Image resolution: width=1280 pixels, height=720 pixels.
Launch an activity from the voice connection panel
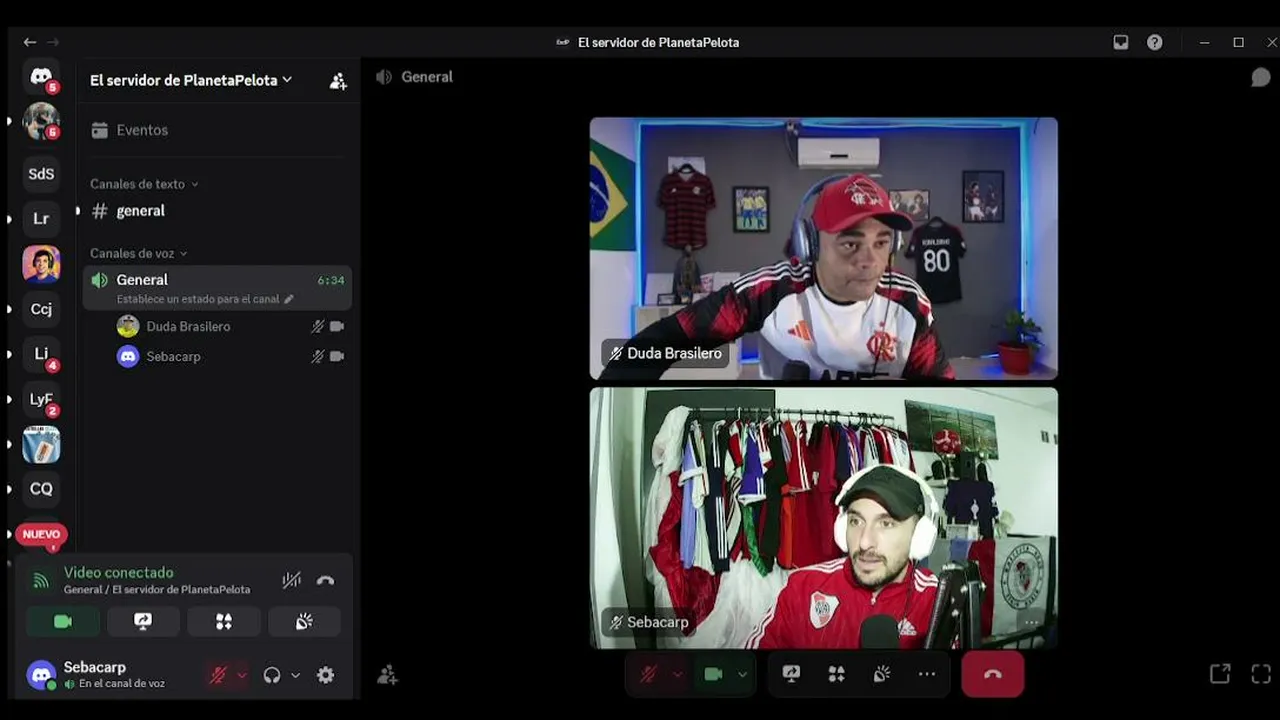tap(224, 621)
